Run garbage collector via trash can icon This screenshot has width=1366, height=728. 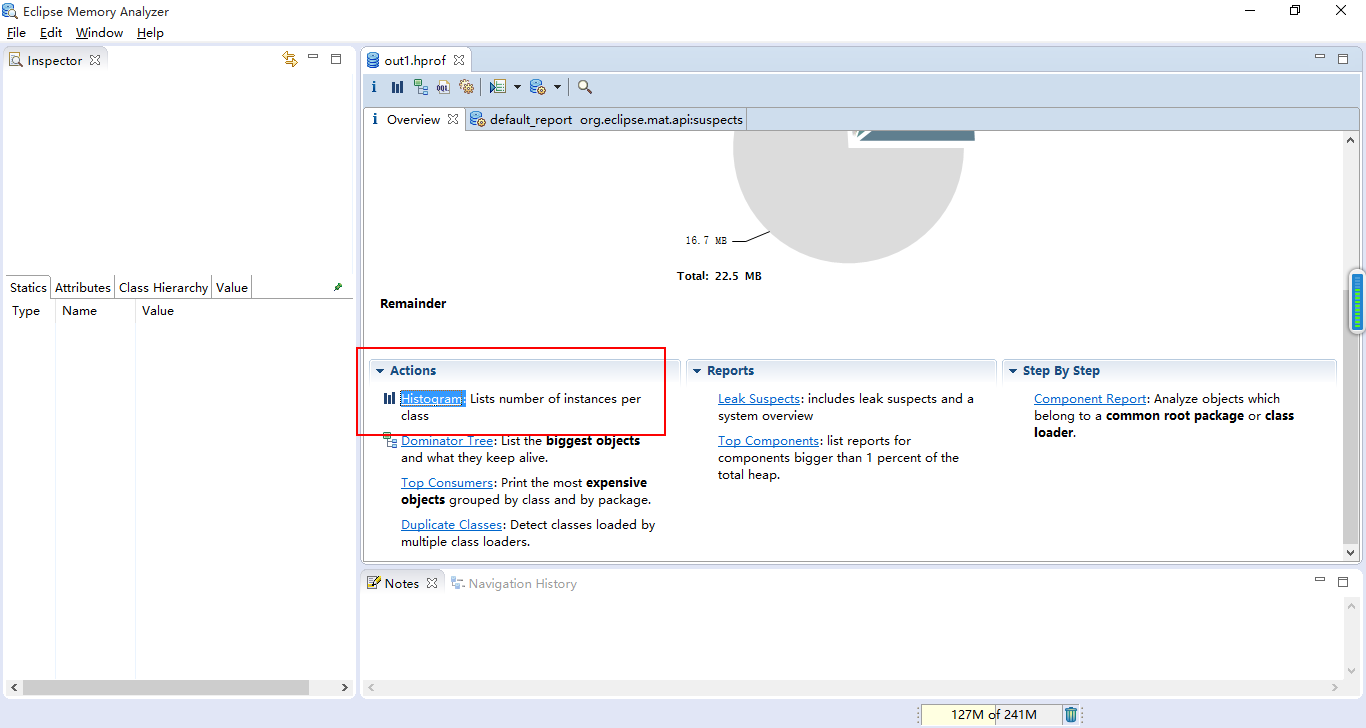tap(1071, 714)
